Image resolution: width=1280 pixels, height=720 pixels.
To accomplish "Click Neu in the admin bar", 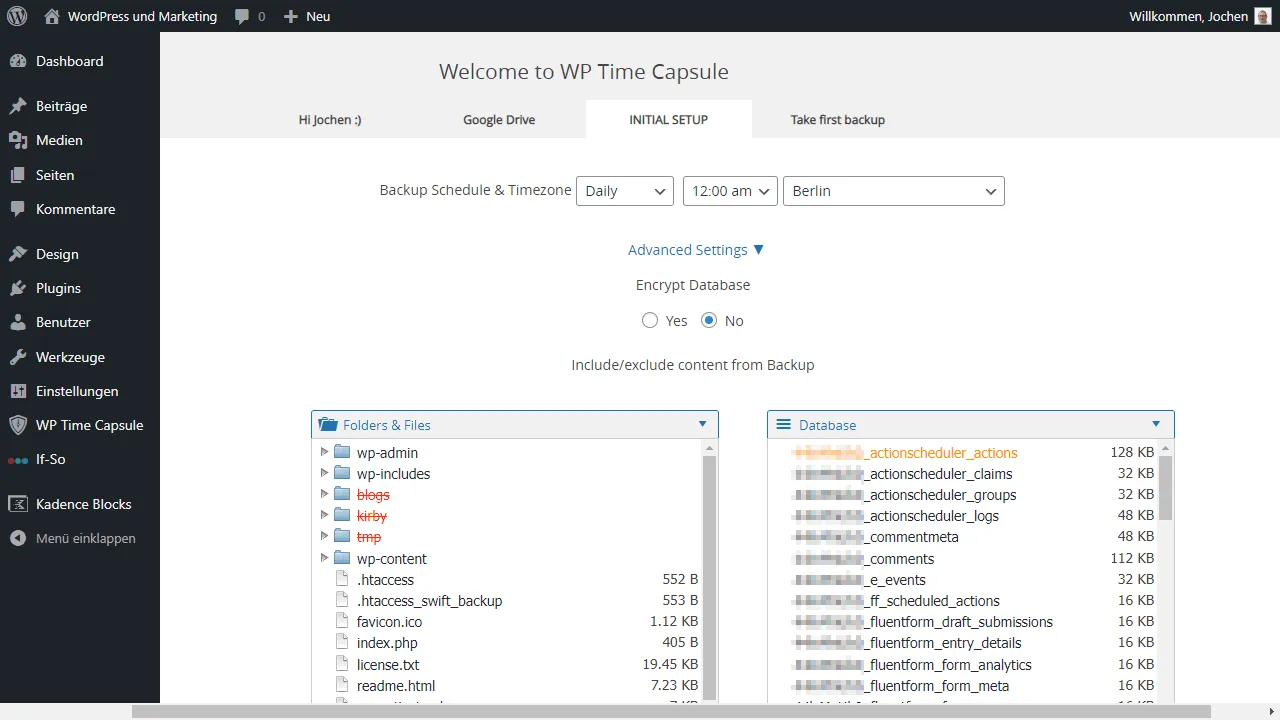I will pyautogui.click(x=318, y=16).
